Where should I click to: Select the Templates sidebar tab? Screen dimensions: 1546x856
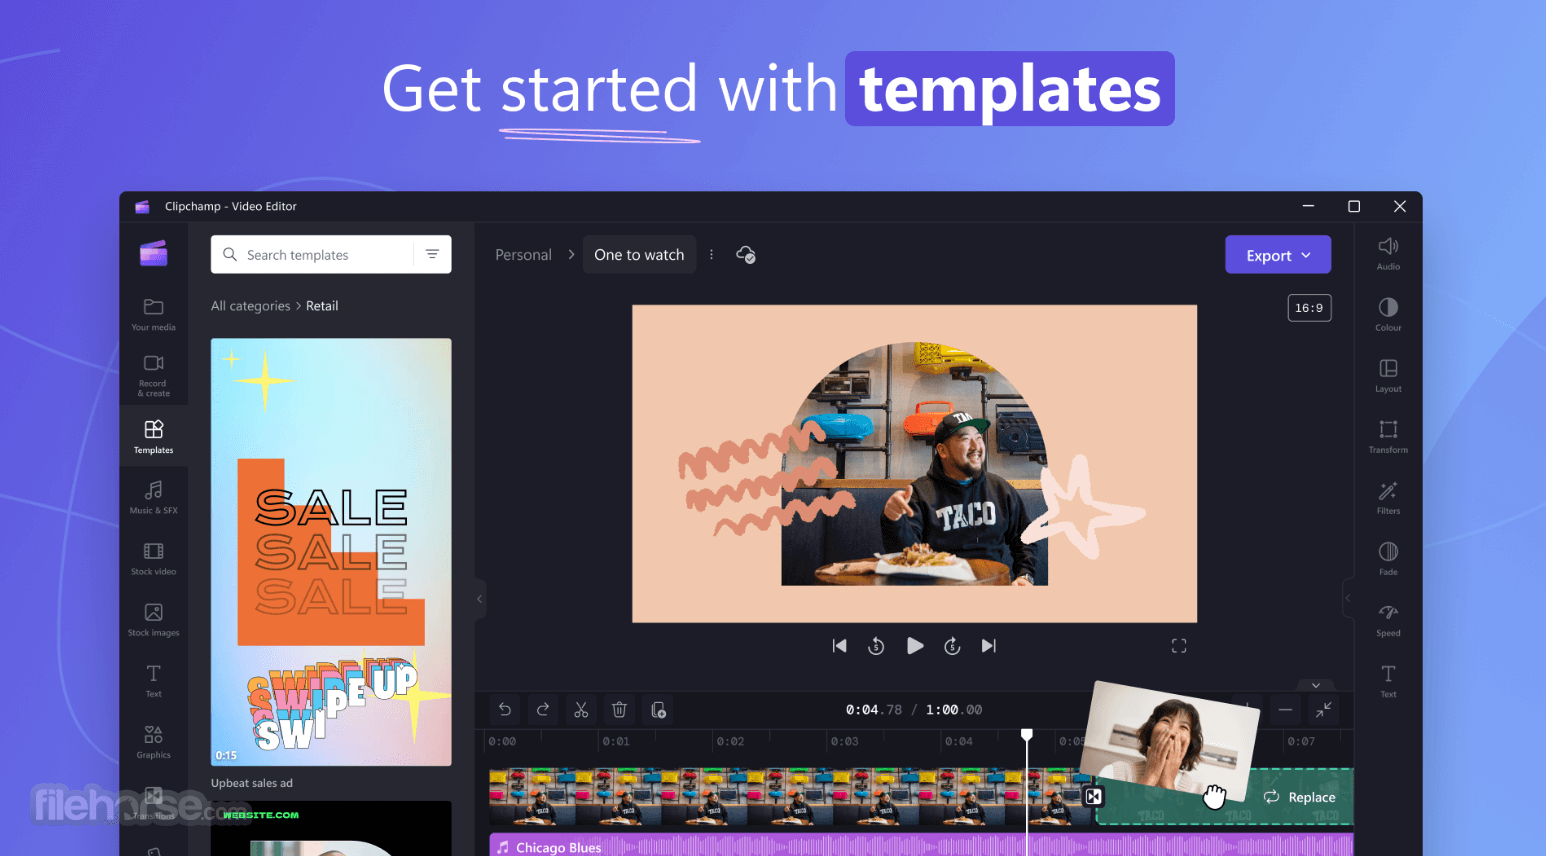click(153, 437)
